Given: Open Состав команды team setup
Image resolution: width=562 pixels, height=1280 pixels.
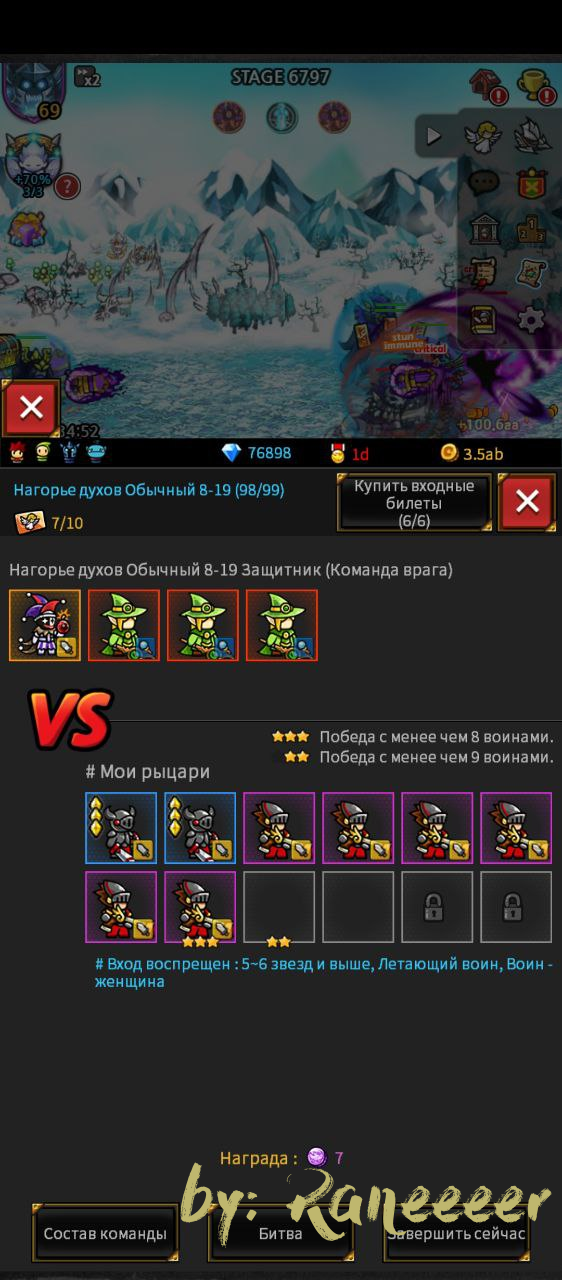Looking at the screenshot, I should [105, 1233].
